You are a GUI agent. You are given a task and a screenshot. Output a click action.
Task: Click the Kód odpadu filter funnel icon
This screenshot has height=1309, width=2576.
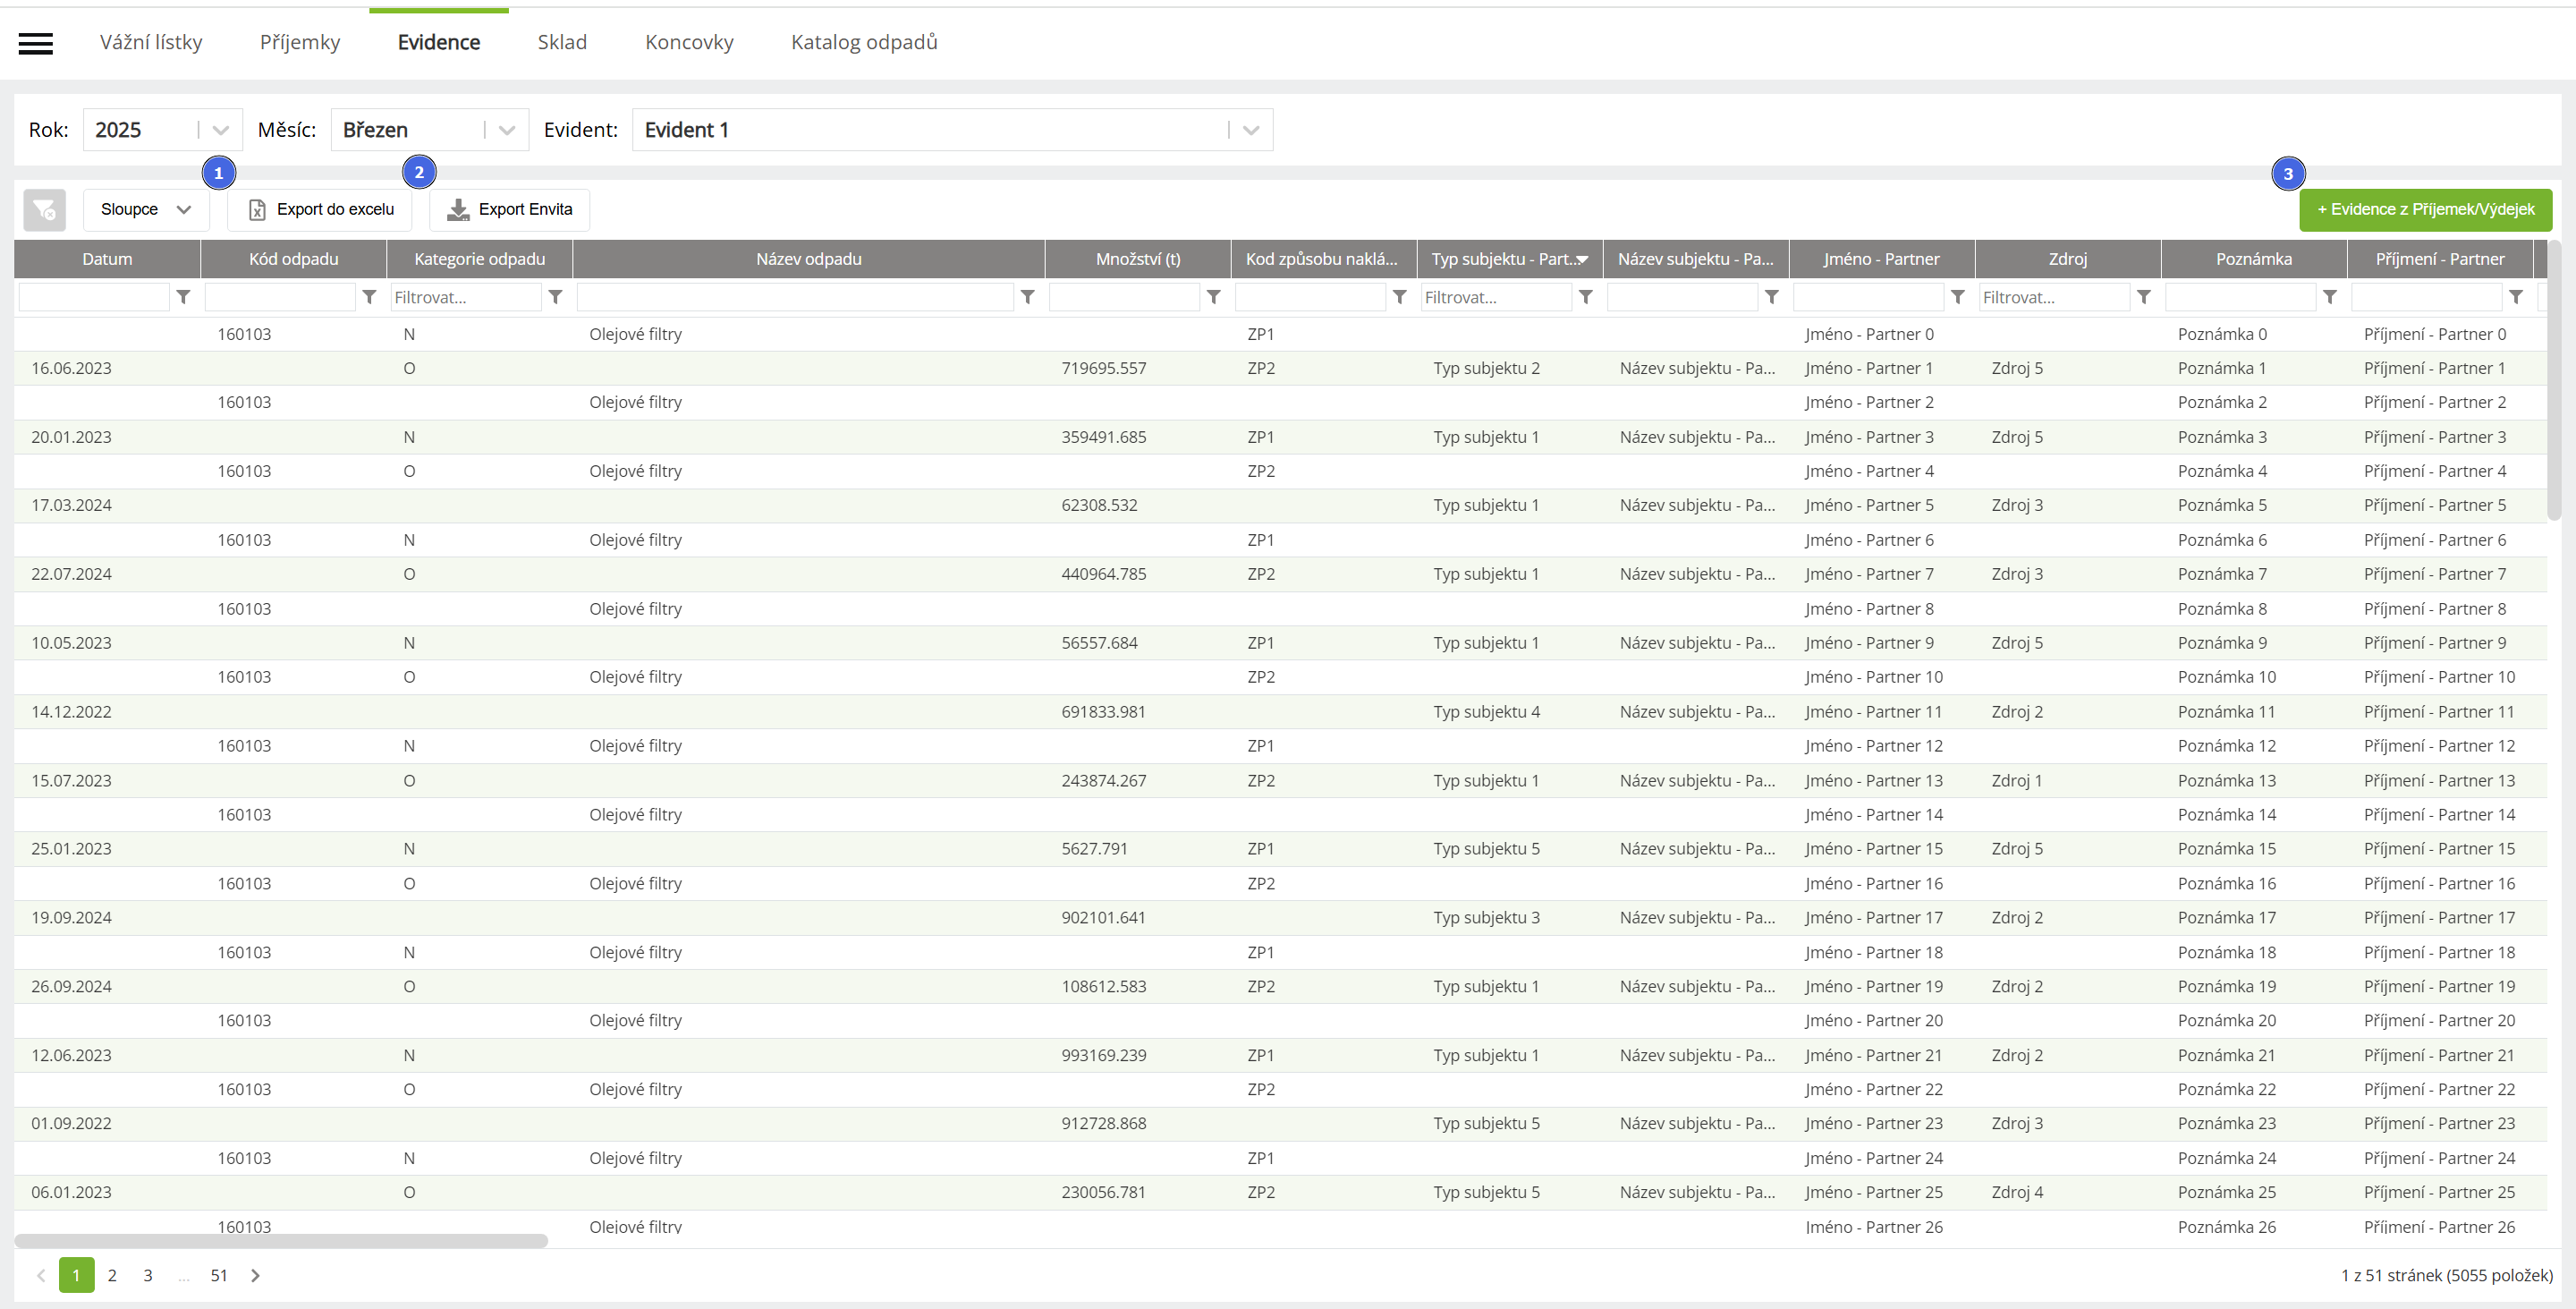(x=369, y=297)
